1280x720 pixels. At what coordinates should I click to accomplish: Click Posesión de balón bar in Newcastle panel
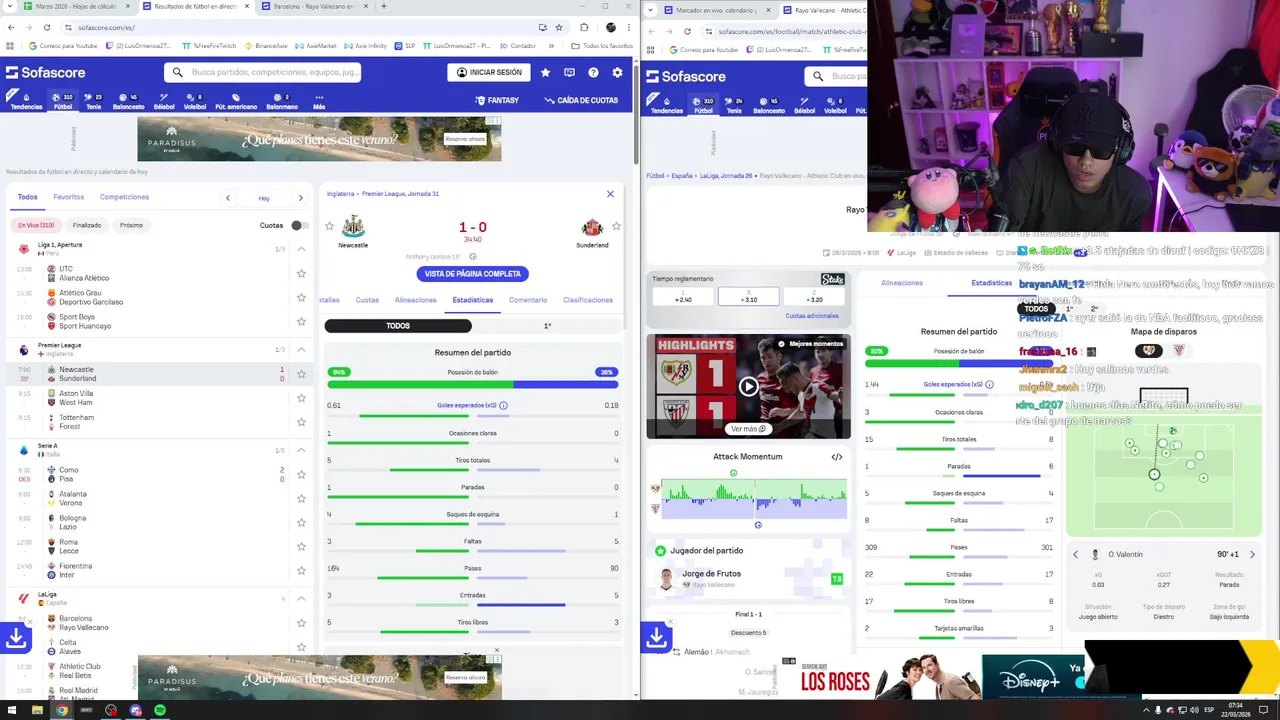[473, 384]
